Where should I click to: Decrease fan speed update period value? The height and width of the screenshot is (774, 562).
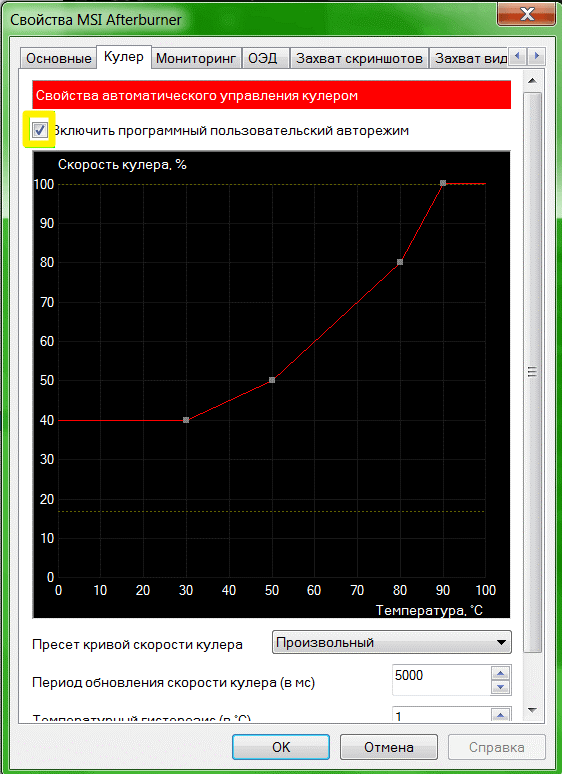coord(501,687)
